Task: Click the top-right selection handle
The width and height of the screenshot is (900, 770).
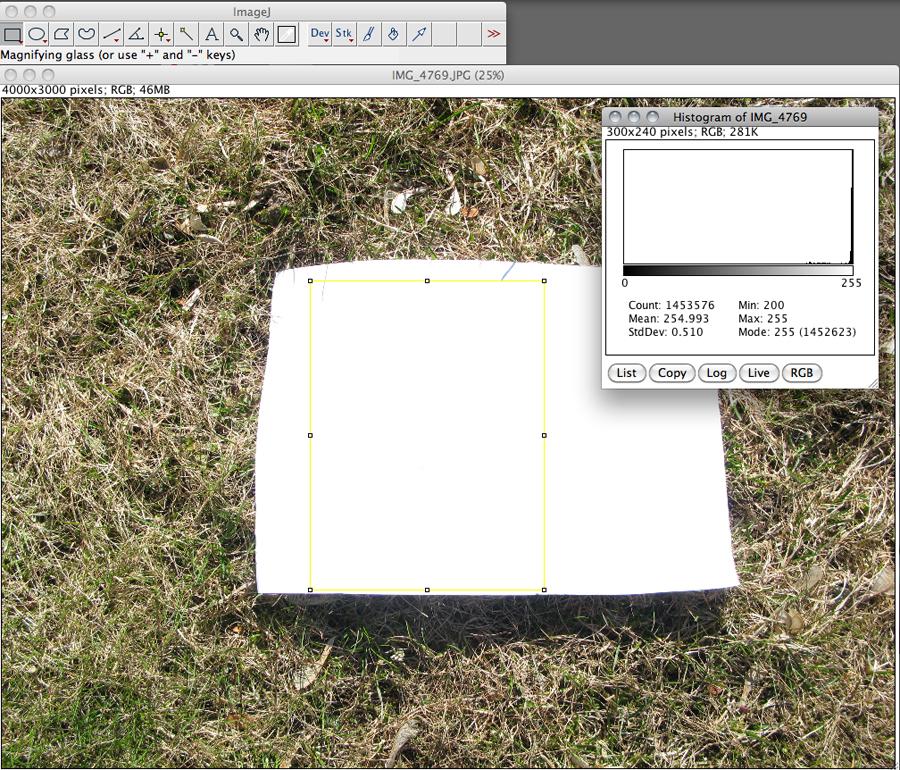Action: 544,281
